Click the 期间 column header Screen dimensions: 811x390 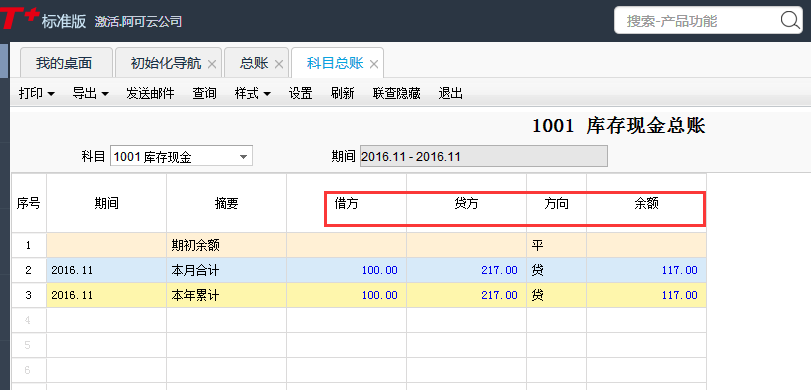pos(107,203)
